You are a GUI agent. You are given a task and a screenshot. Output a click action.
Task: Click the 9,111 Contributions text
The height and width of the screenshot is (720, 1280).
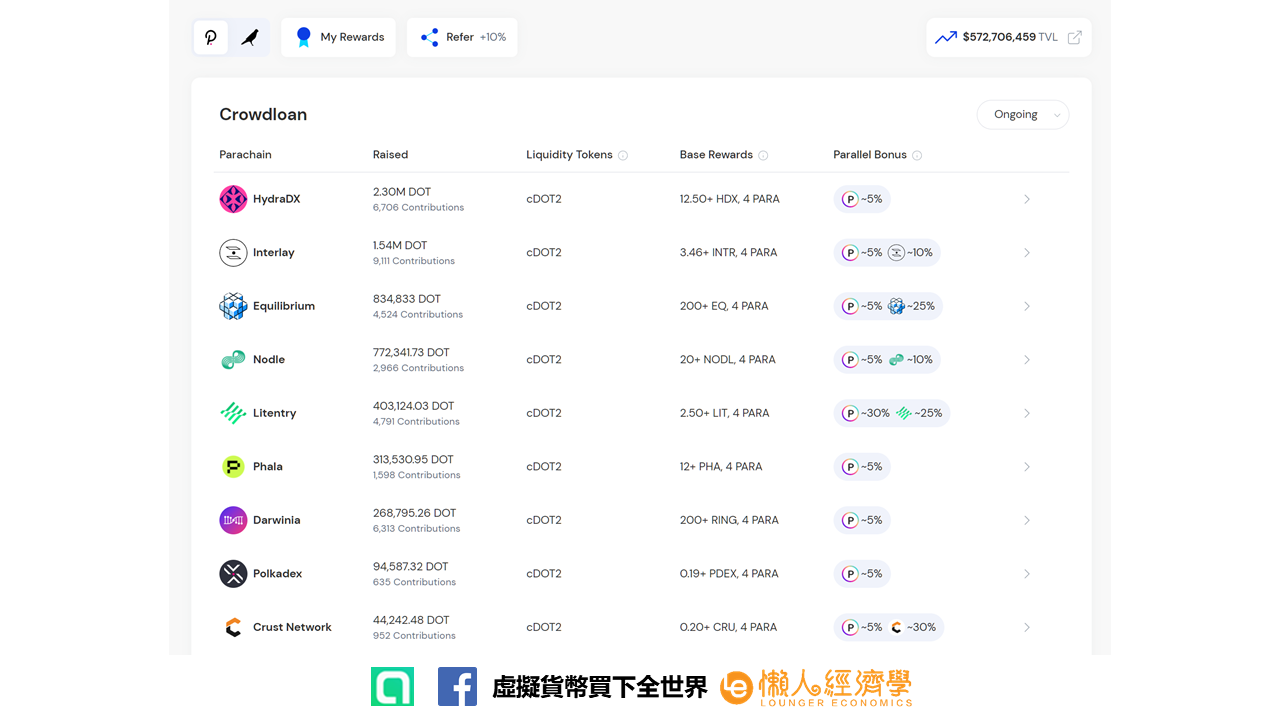coord(414,261)
